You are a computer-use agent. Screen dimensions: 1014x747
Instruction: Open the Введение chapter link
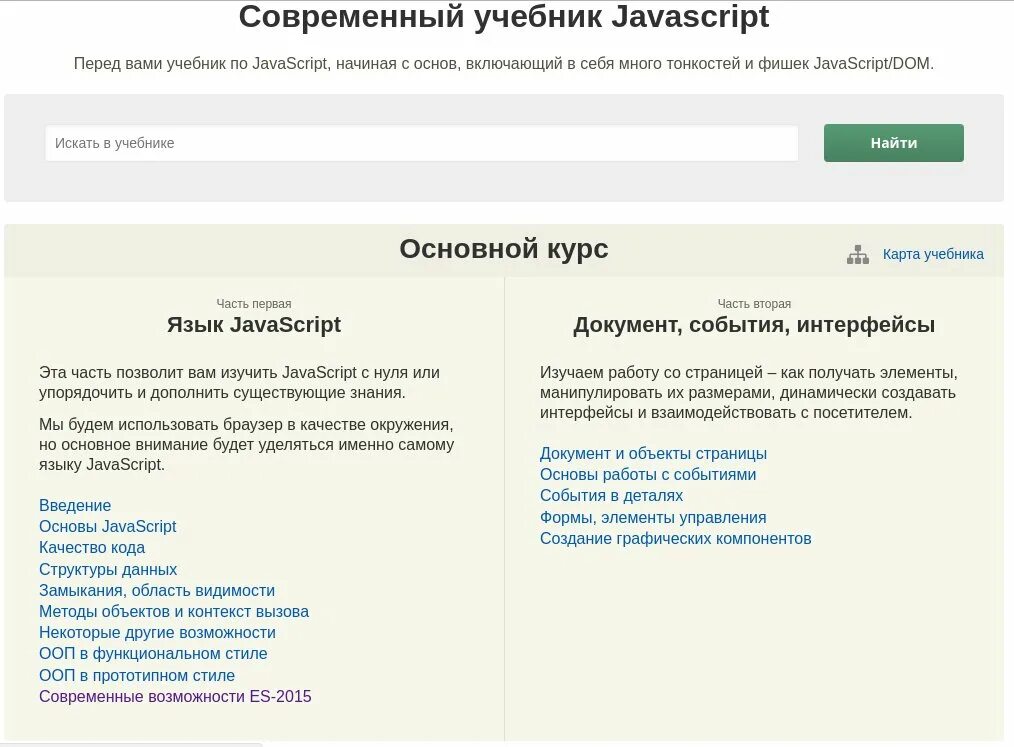coord(75,505)
